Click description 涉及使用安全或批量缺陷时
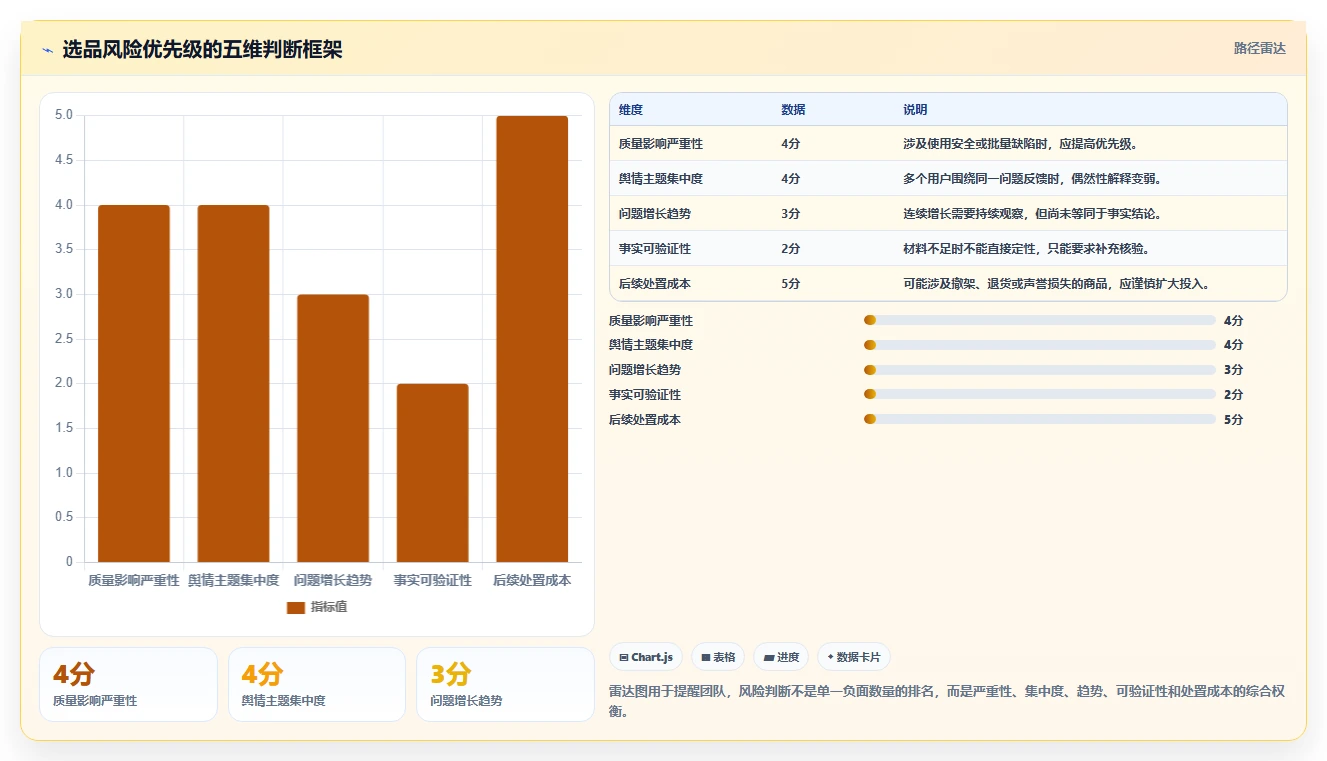The image size is (1327, 761). 1021,144
